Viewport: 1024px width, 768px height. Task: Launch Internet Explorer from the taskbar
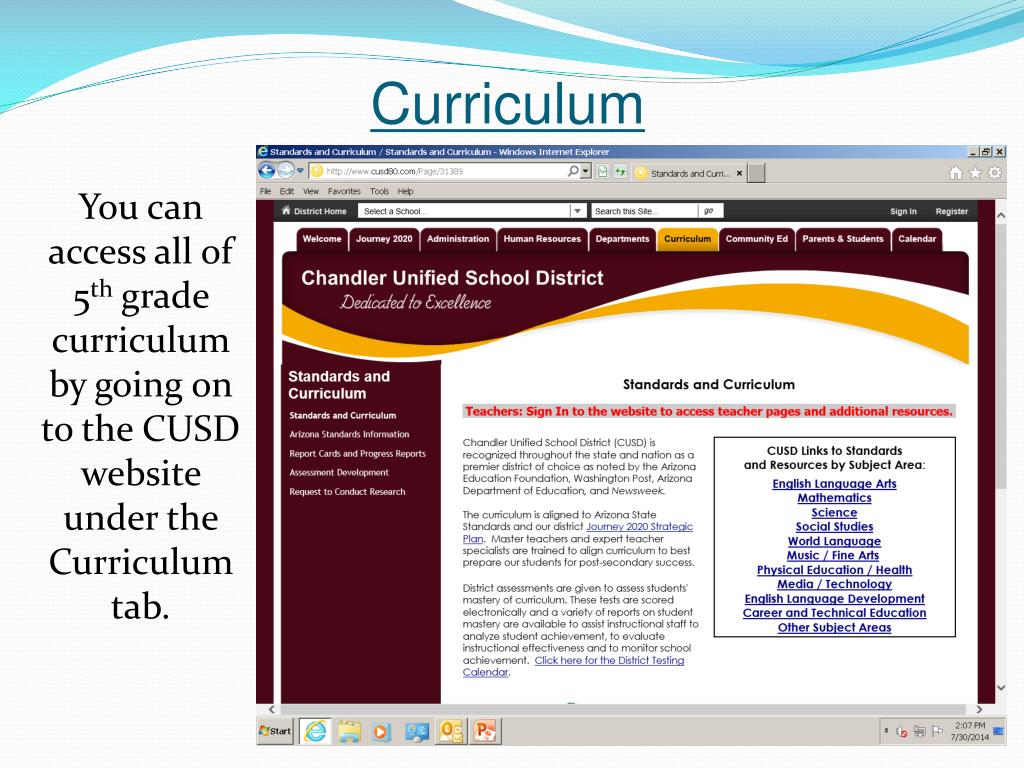(315, 731)
